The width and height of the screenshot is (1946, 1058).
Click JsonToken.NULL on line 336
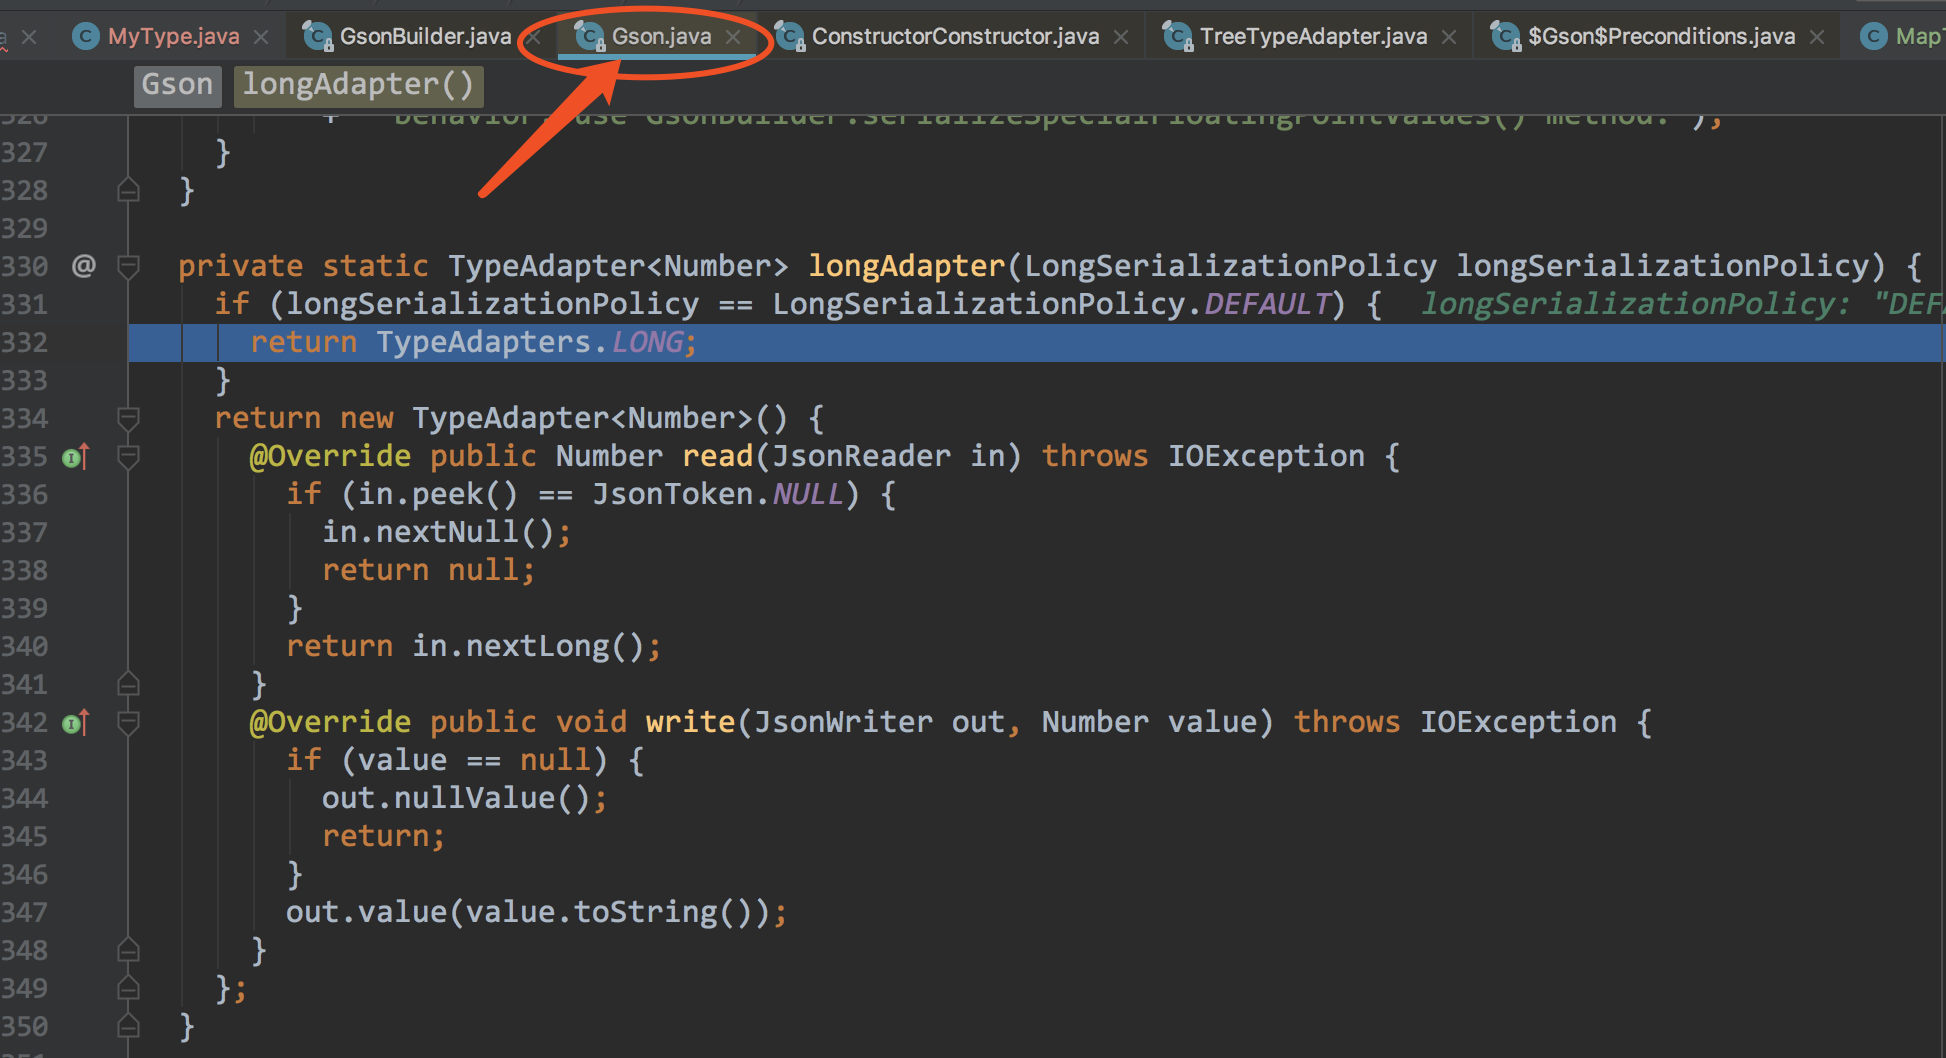click(718, 494)
